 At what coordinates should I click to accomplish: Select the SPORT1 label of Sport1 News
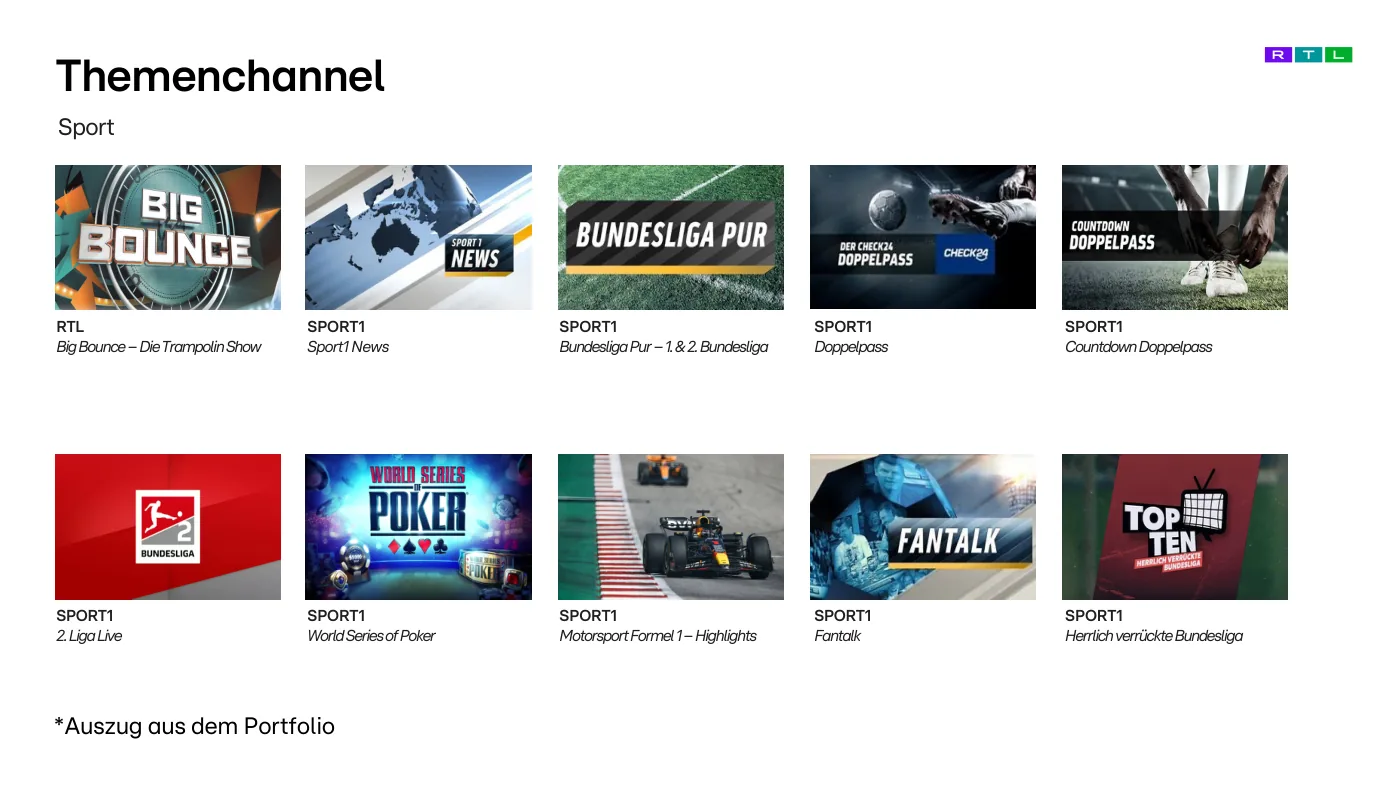click(336, 327)
